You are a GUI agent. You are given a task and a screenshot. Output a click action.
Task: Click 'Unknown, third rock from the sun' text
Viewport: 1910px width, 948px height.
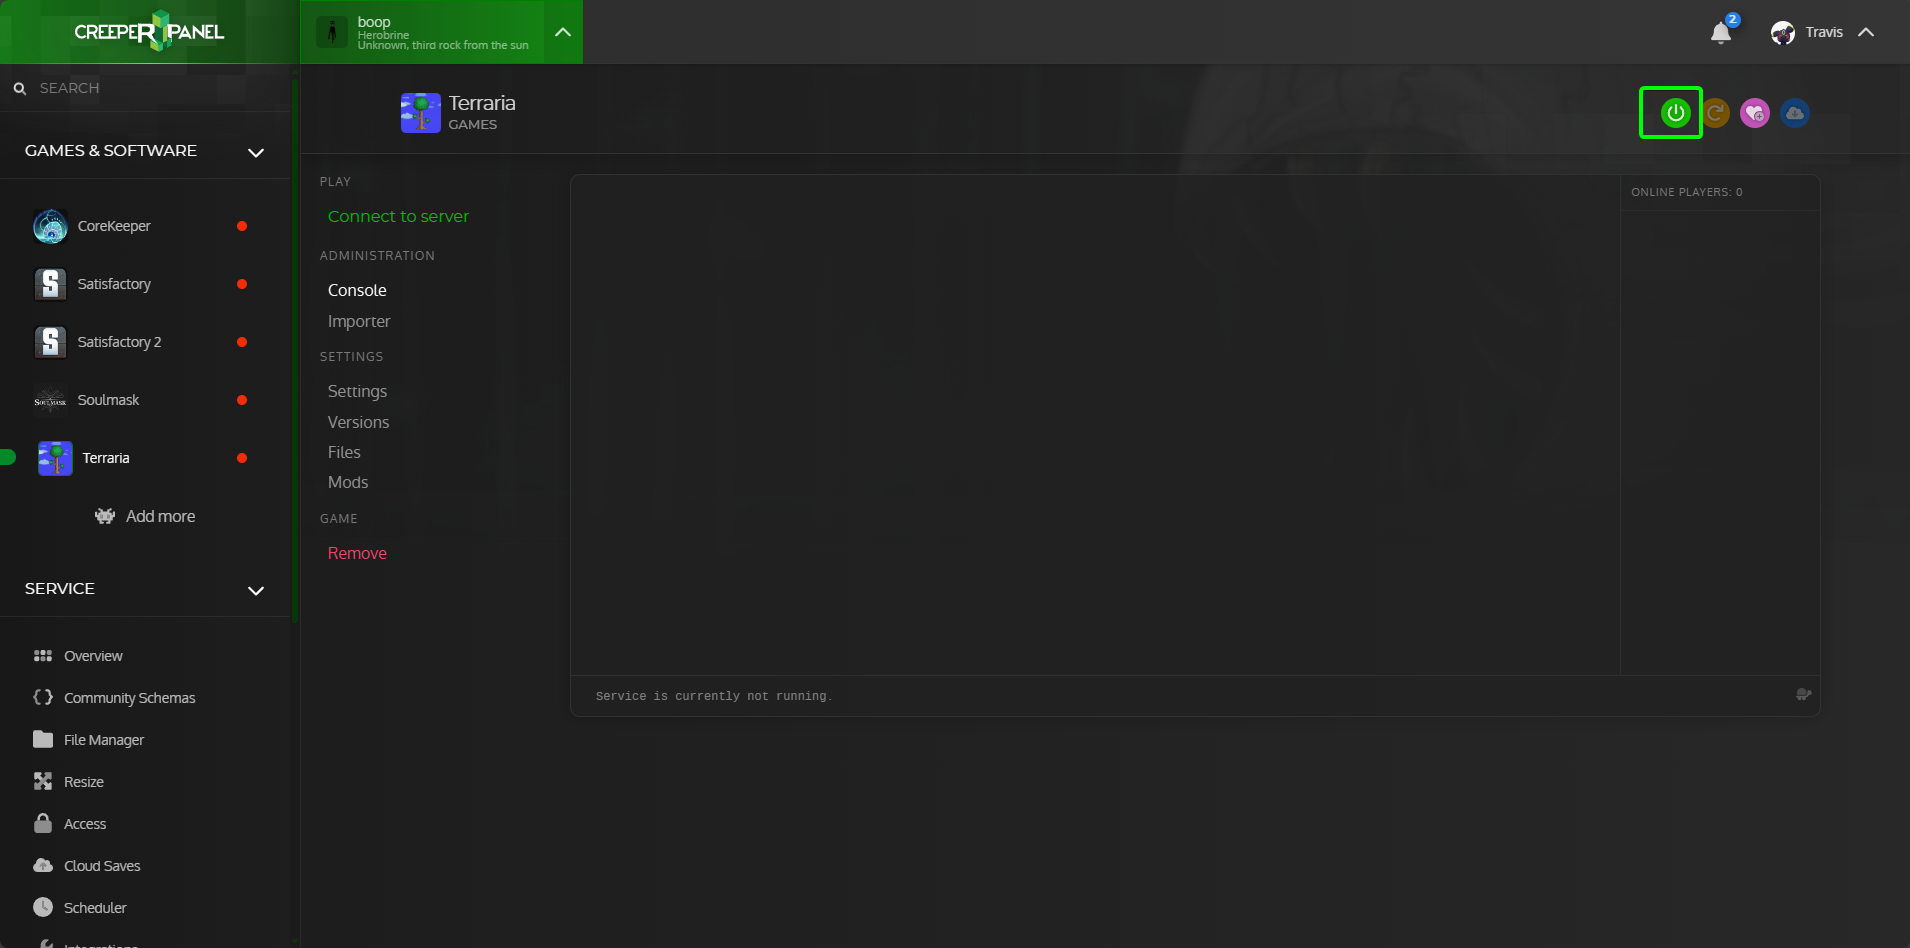(443, 45)
